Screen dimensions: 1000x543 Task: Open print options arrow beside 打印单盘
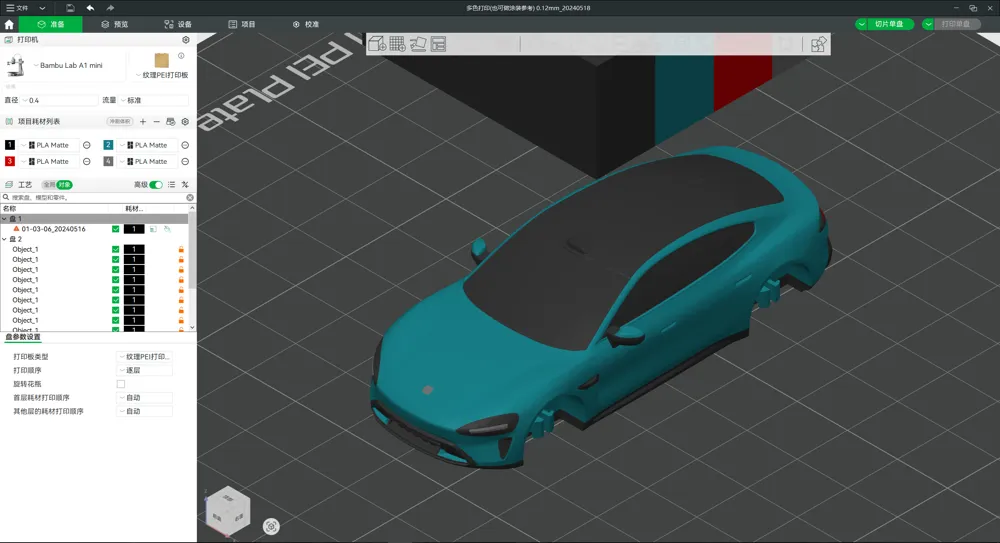928,24
